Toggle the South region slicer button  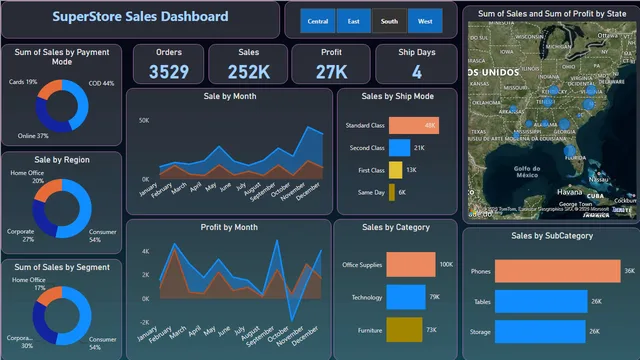click(389, 21)
